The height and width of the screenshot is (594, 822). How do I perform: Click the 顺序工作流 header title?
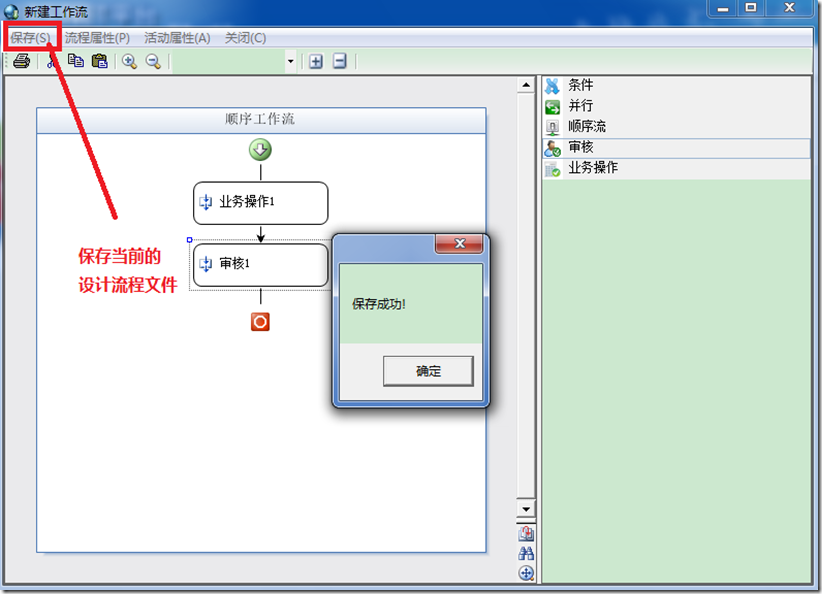coord(260,119)
